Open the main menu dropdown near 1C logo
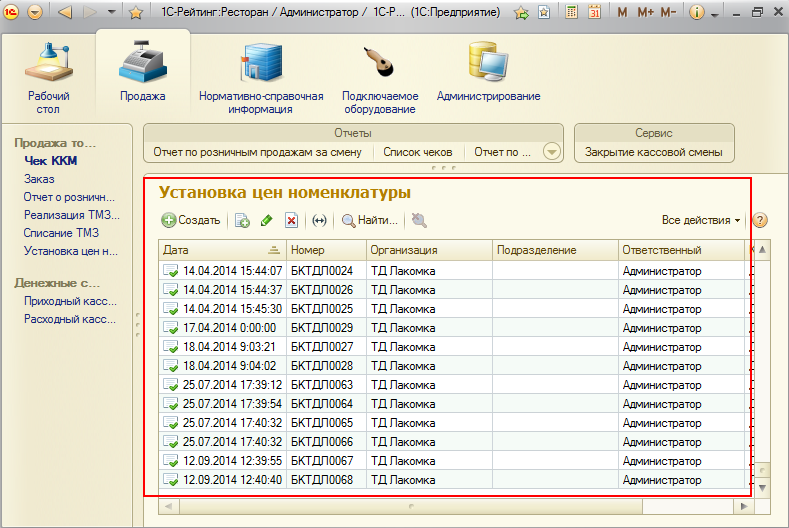This screenshot has height=528, width=789. click(35, 13)
